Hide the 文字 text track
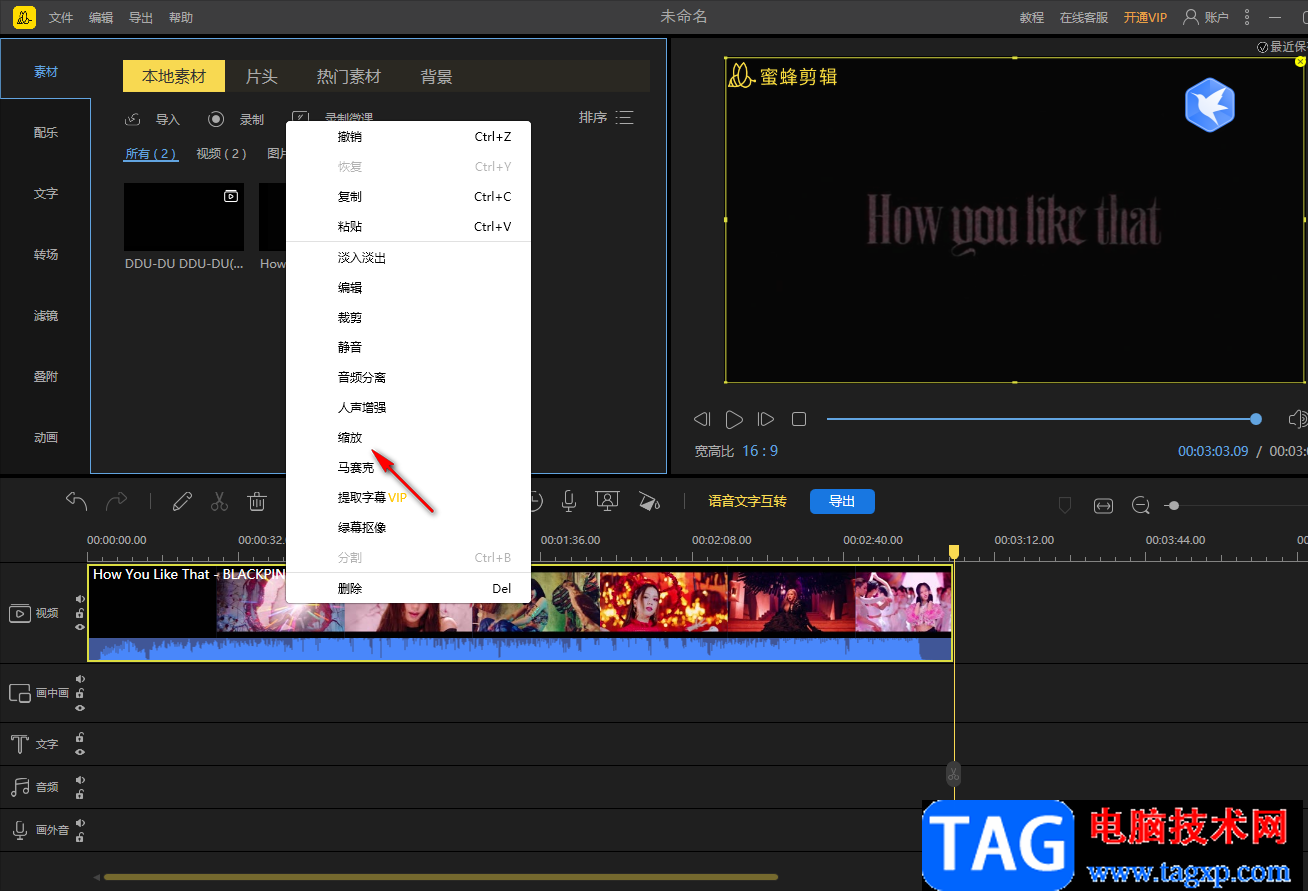This screenshot has width=1308, height=891. click(80, 751)
